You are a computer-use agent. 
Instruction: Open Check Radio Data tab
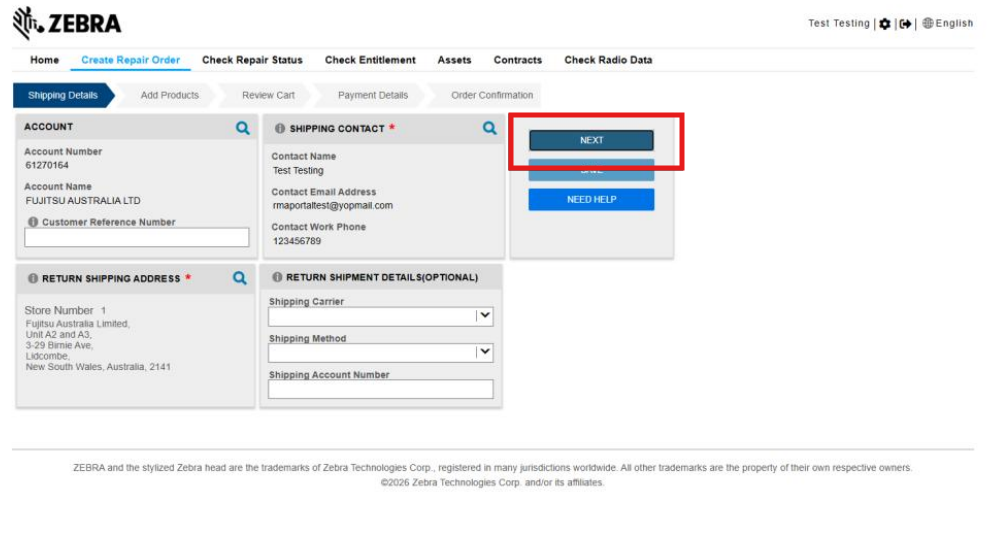pos(608,60)
